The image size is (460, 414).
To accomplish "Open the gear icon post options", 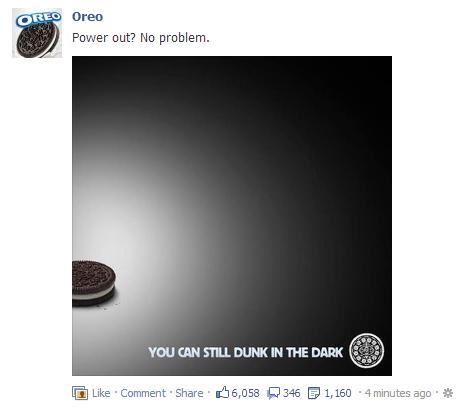I will click(448, 393).
